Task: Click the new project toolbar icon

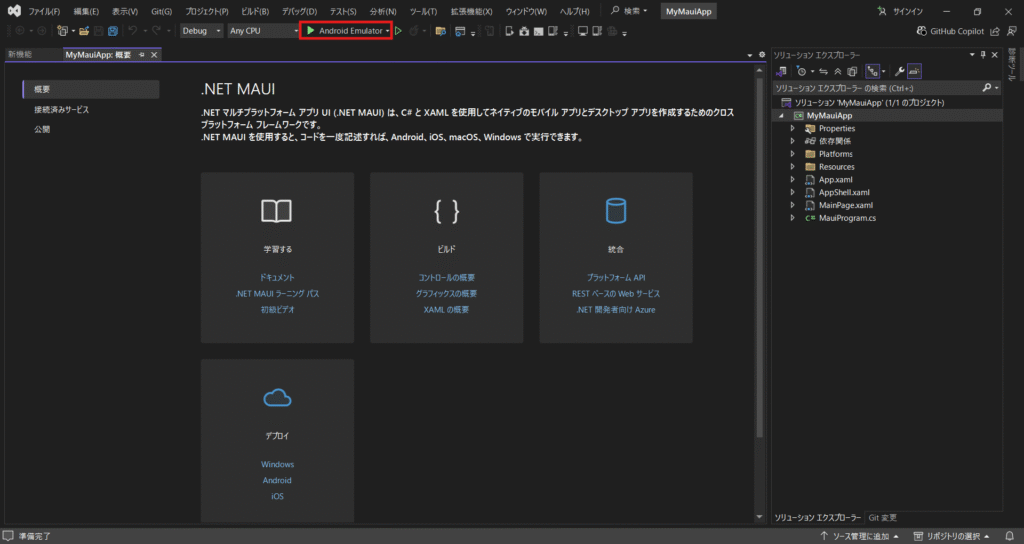Action: tap(62, 31)
